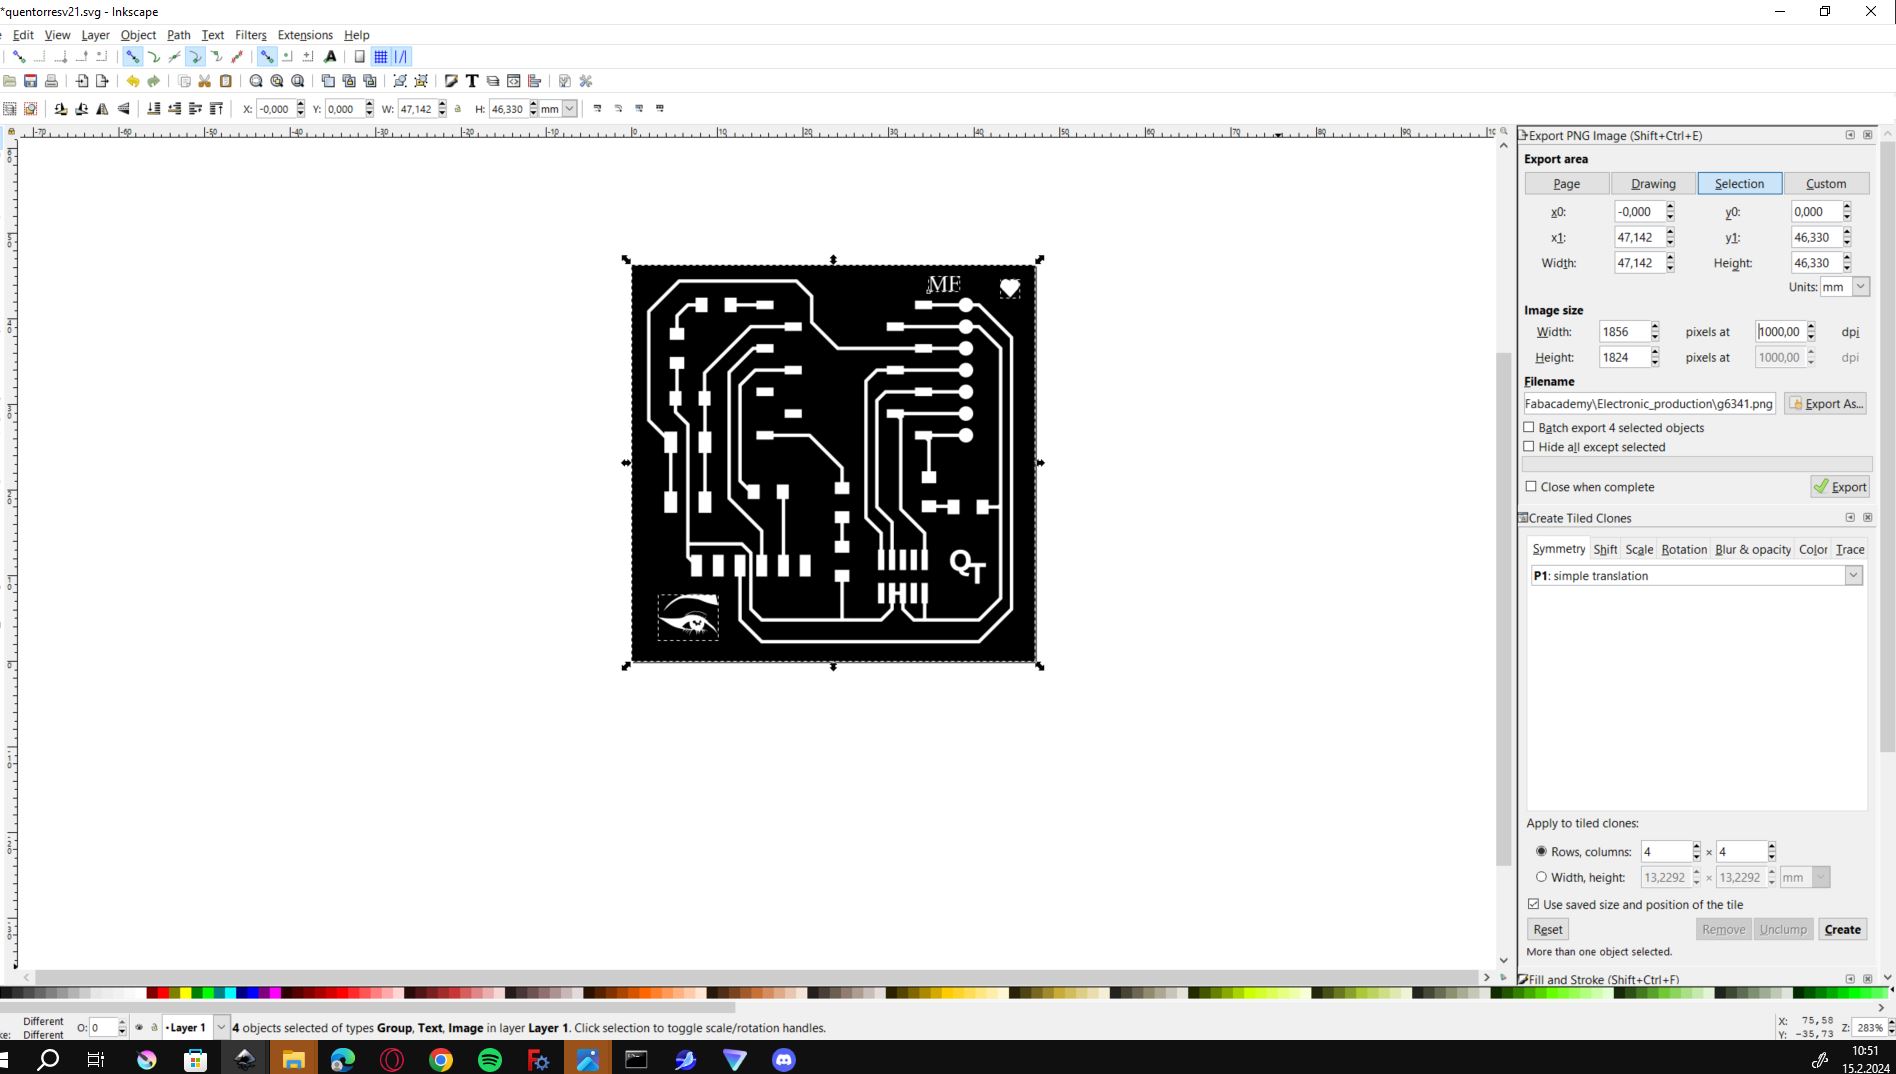This screenshot has height=1074, width=1896.
Task: Save the document via floppy icon
Action: [x=31, y=81]
